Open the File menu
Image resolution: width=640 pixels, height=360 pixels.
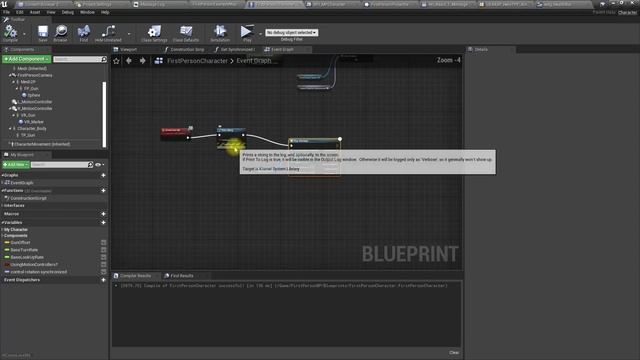coord(7,12)
